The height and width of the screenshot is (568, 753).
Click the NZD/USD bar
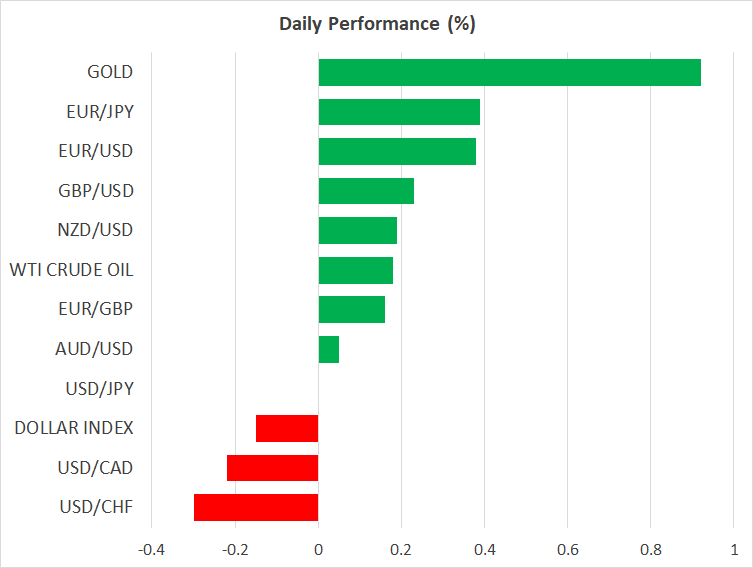pyautogui.click(x=357, y=231)
